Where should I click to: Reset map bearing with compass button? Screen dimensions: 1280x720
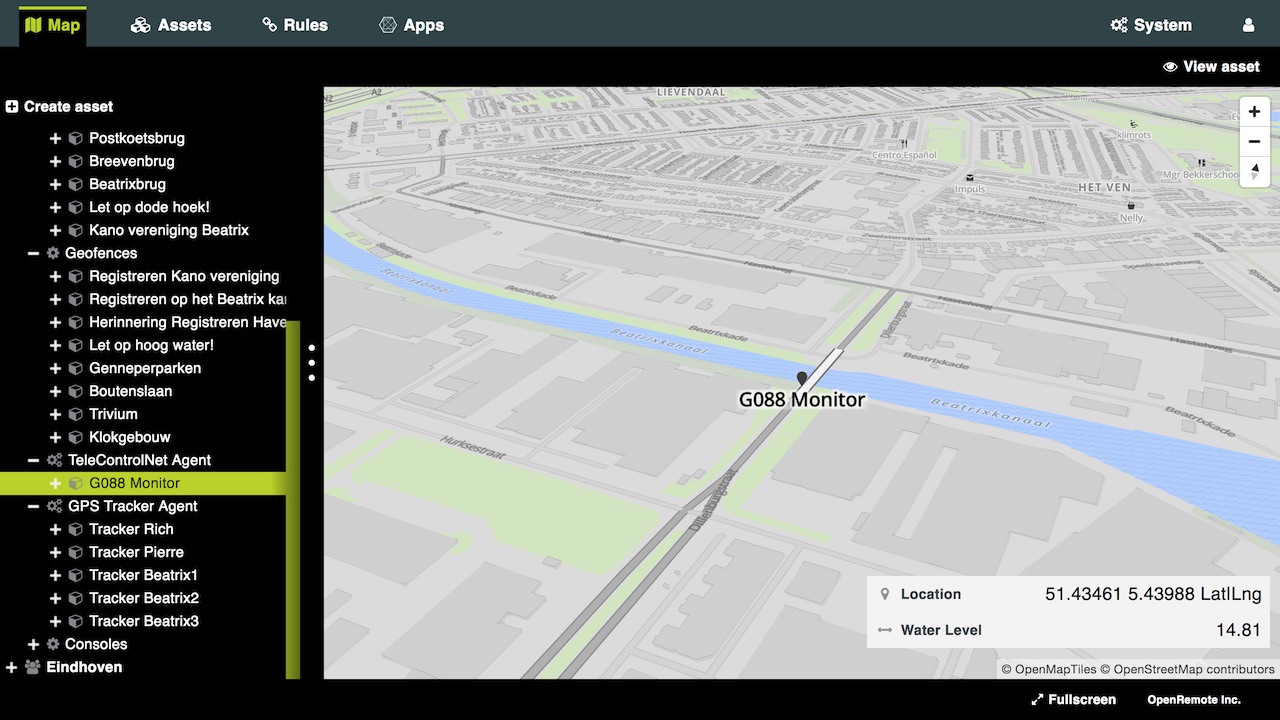[1254, 170]
